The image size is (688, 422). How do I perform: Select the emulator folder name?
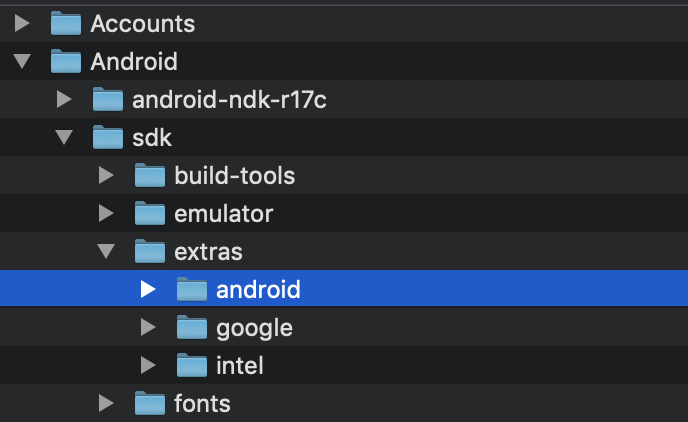point(223,213)
